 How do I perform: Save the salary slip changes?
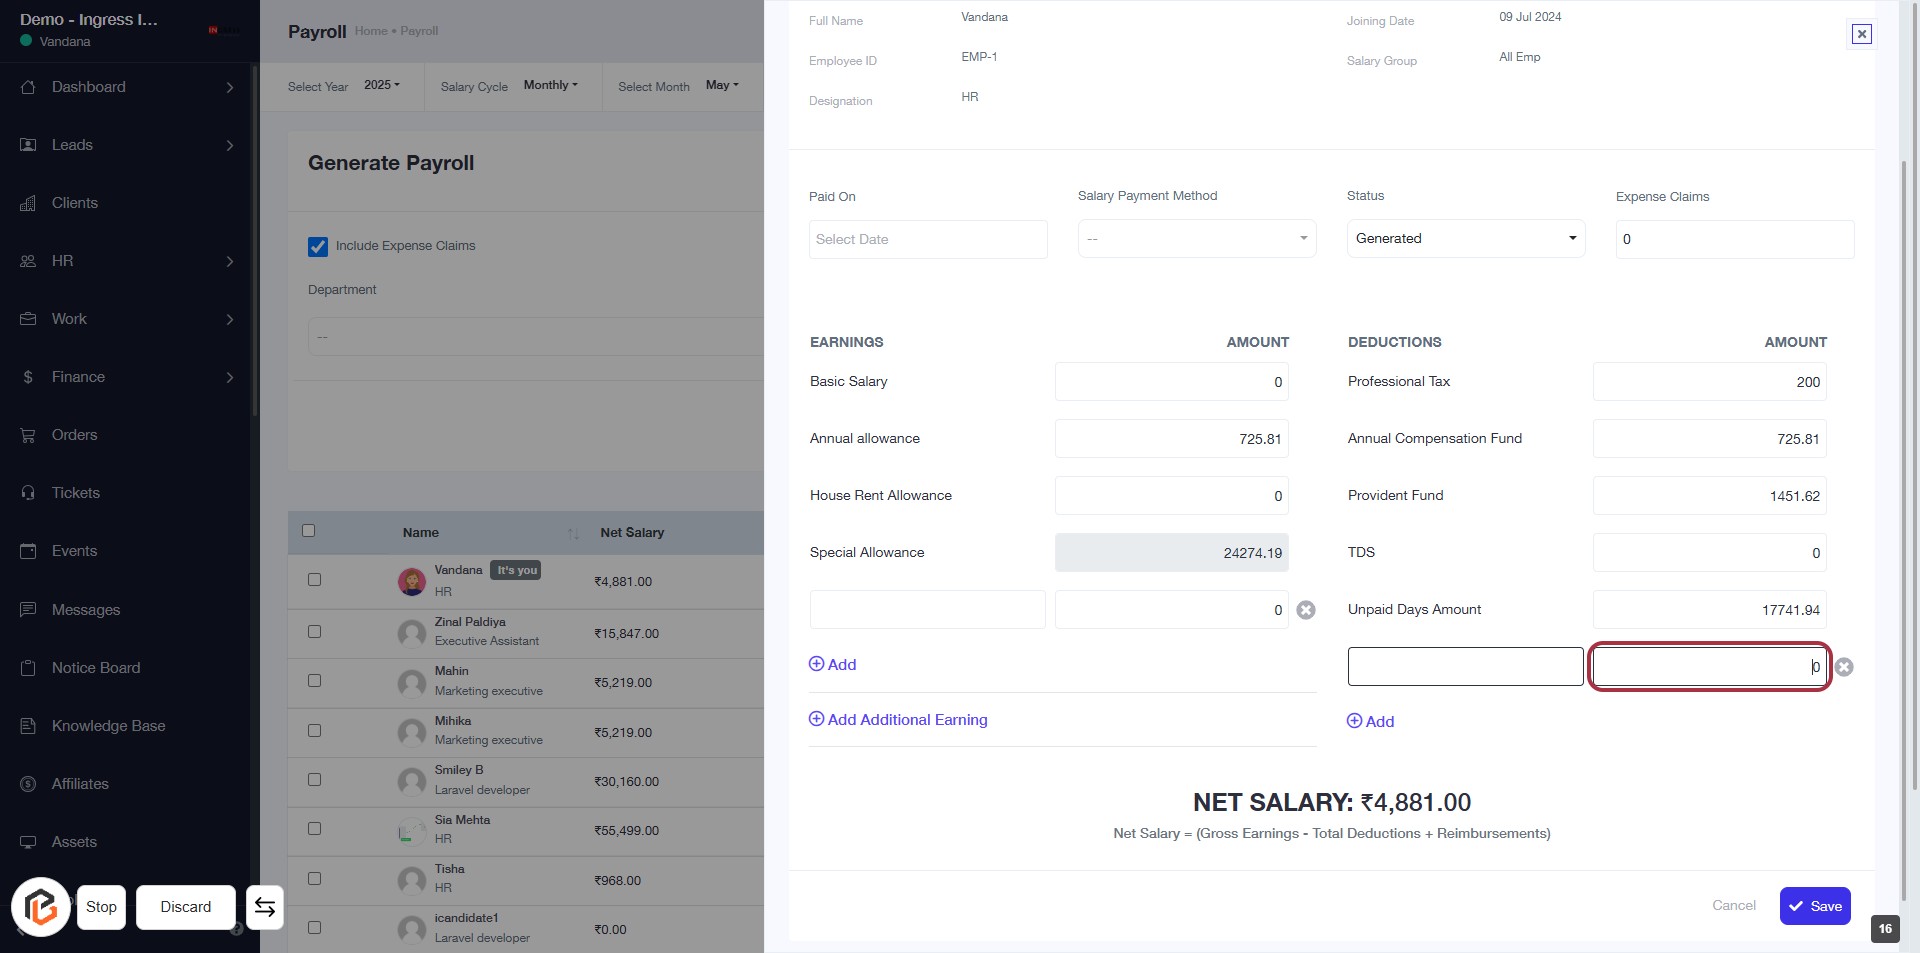click(x=1814, y=906)
